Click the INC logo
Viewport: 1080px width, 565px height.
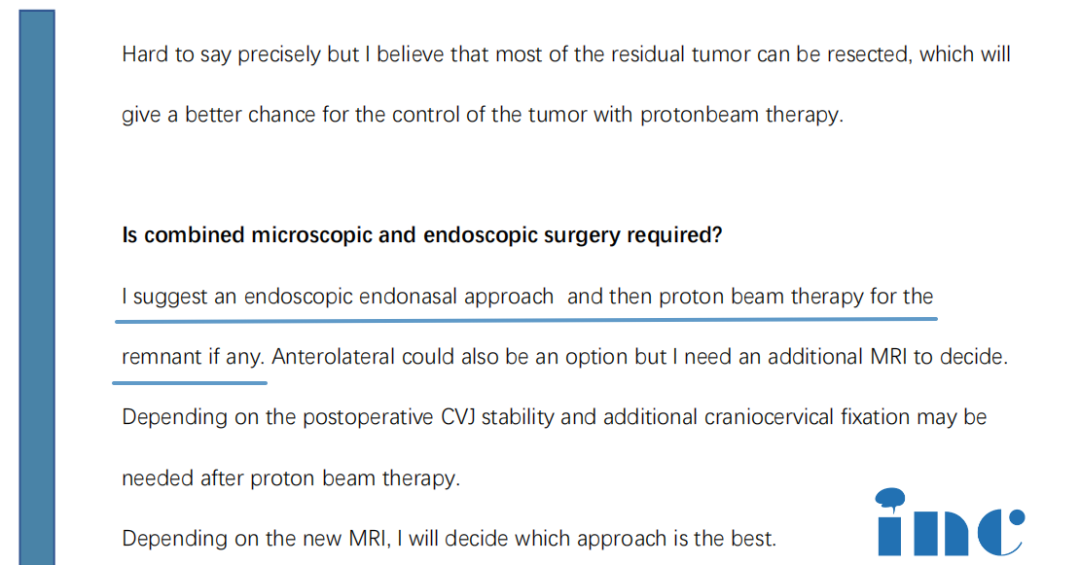(x=948, y=529)
